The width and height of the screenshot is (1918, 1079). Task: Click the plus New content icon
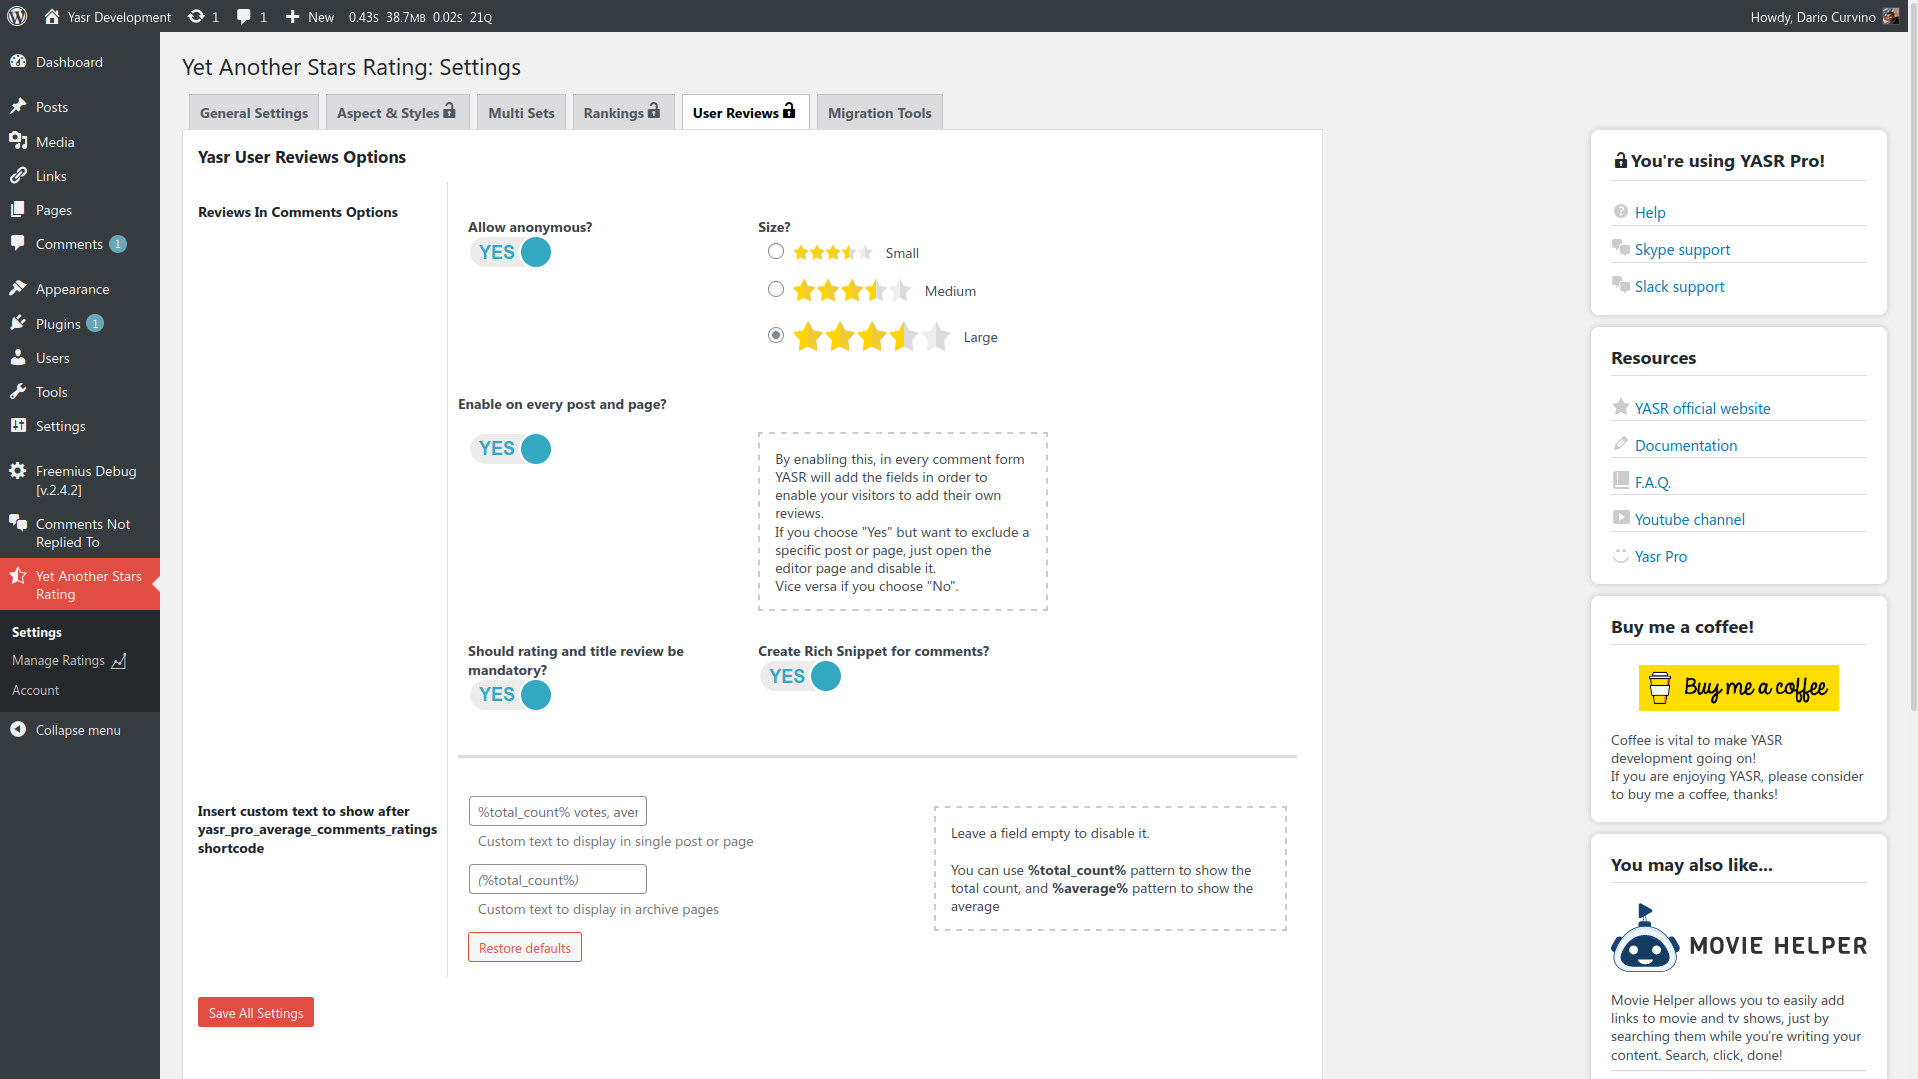[x=292, y=16]
